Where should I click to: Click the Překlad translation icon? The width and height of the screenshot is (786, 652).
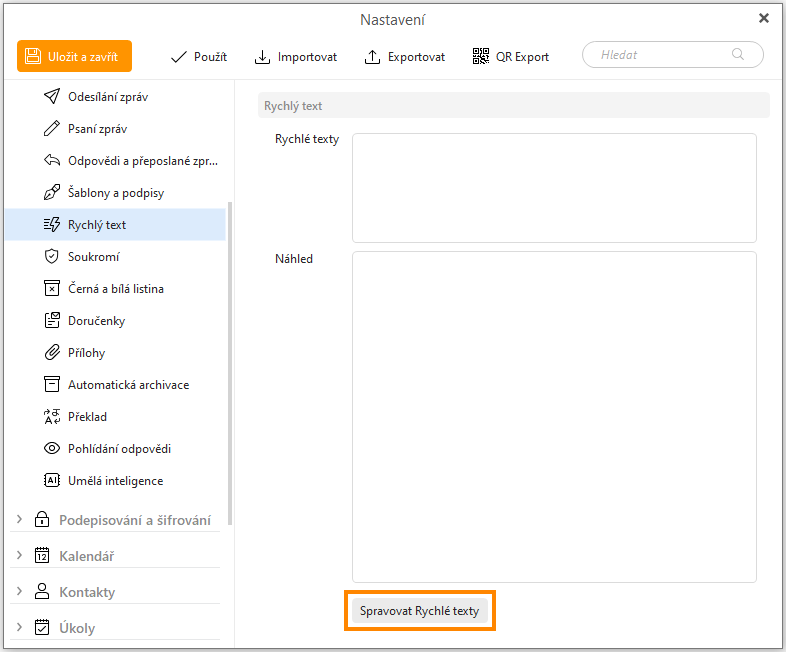pos(52,417)
